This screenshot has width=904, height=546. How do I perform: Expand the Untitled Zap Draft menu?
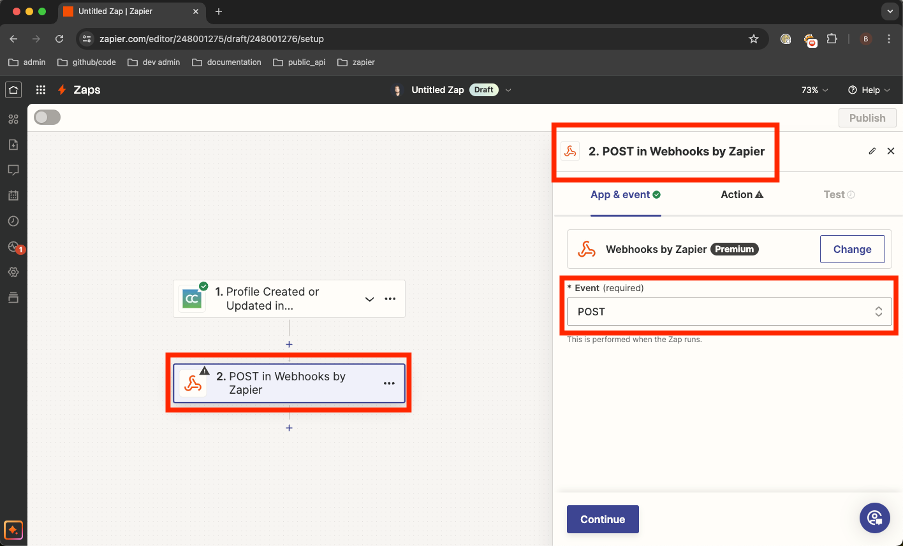point(508,90)
